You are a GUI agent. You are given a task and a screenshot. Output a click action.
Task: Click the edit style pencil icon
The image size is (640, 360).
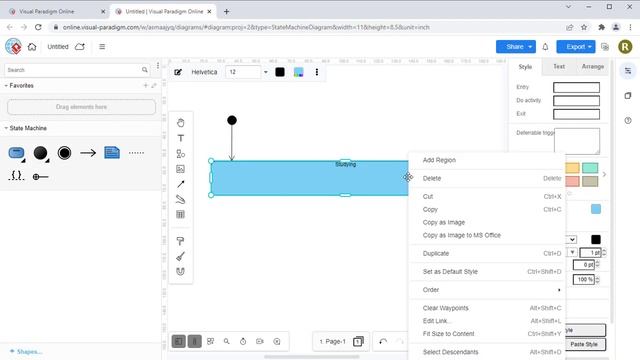[x=178, y=72]
